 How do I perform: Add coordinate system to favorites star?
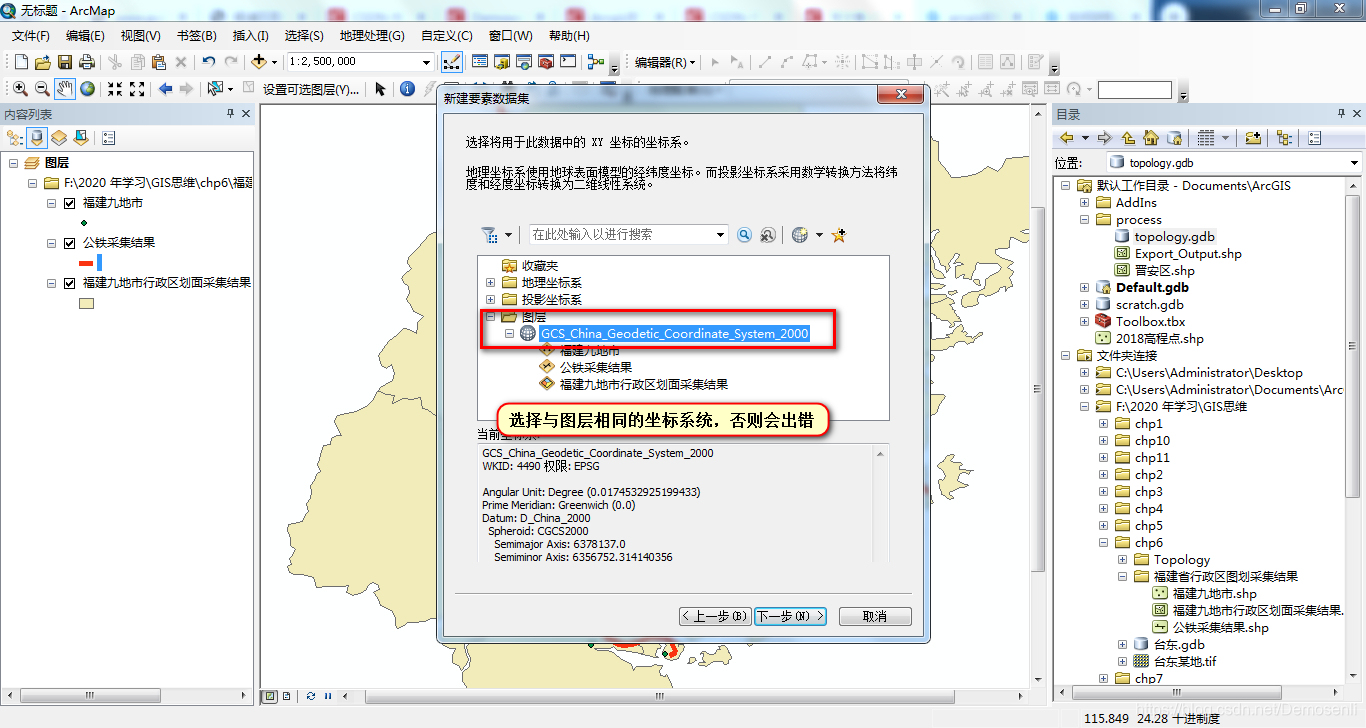pyautogui.click(x=839, y=235)
